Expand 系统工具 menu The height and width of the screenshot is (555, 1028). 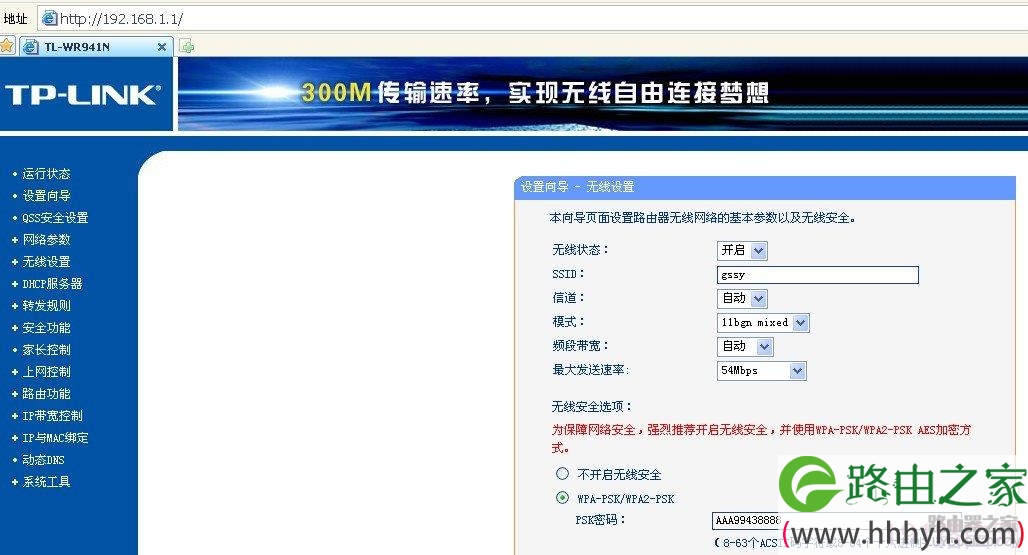pos(46,482)
